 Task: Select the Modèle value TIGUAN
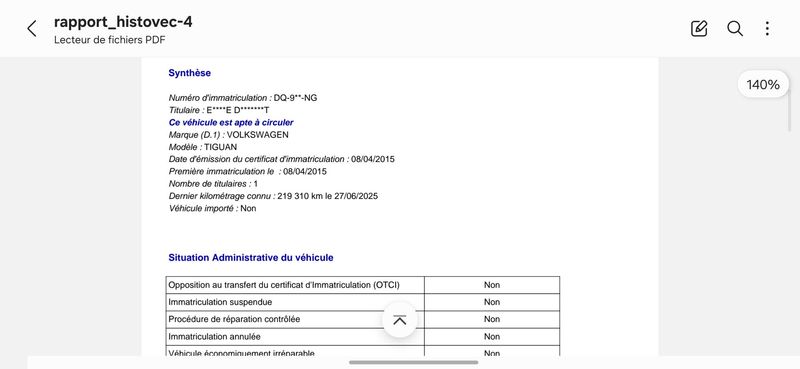[220, 147]
